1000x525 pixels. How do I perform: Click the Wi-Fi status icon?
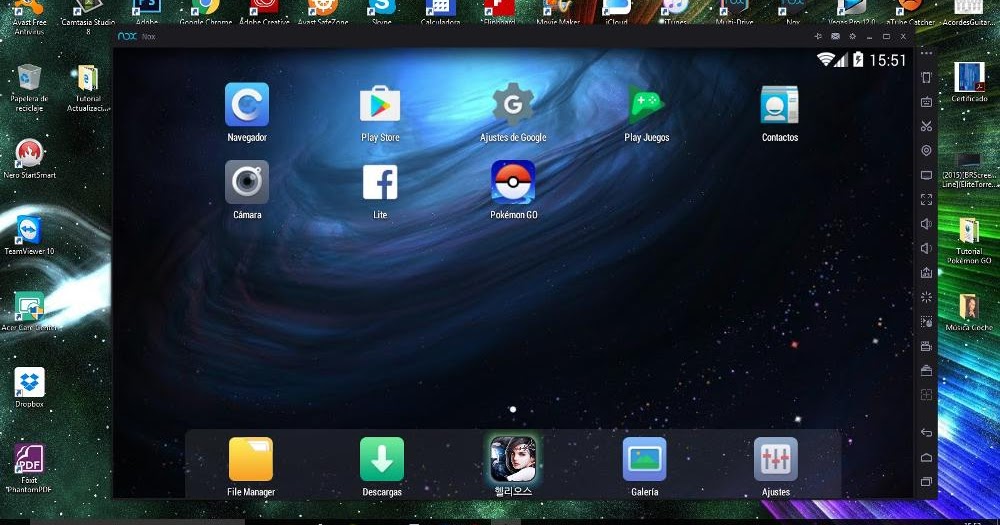coord(826,59)
